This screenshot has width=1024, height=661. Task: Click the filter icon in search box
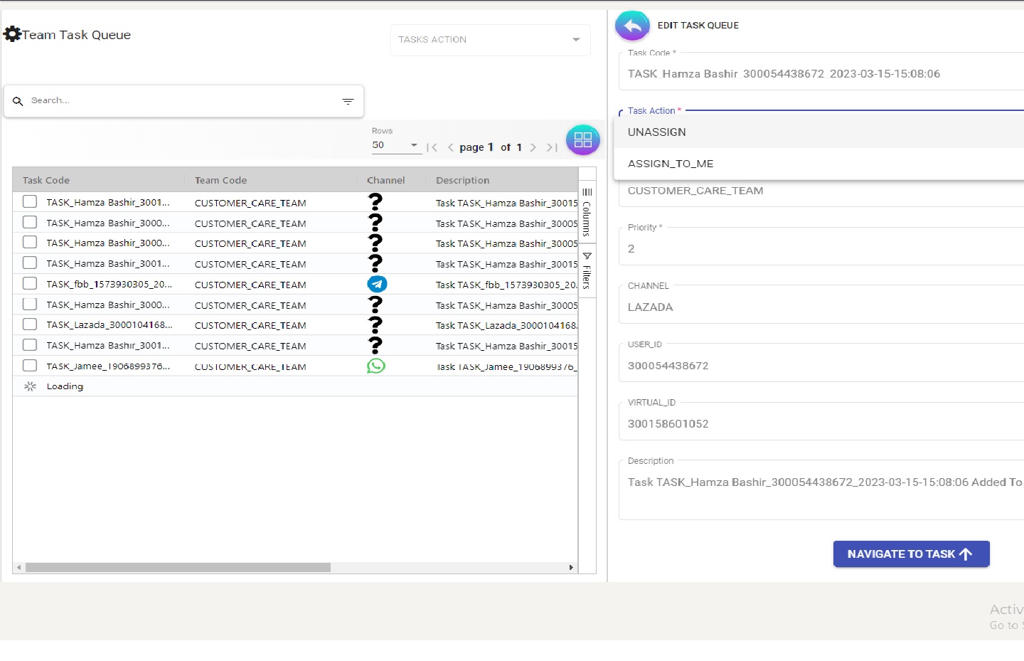pyautogui.click(x=348, y=101)
